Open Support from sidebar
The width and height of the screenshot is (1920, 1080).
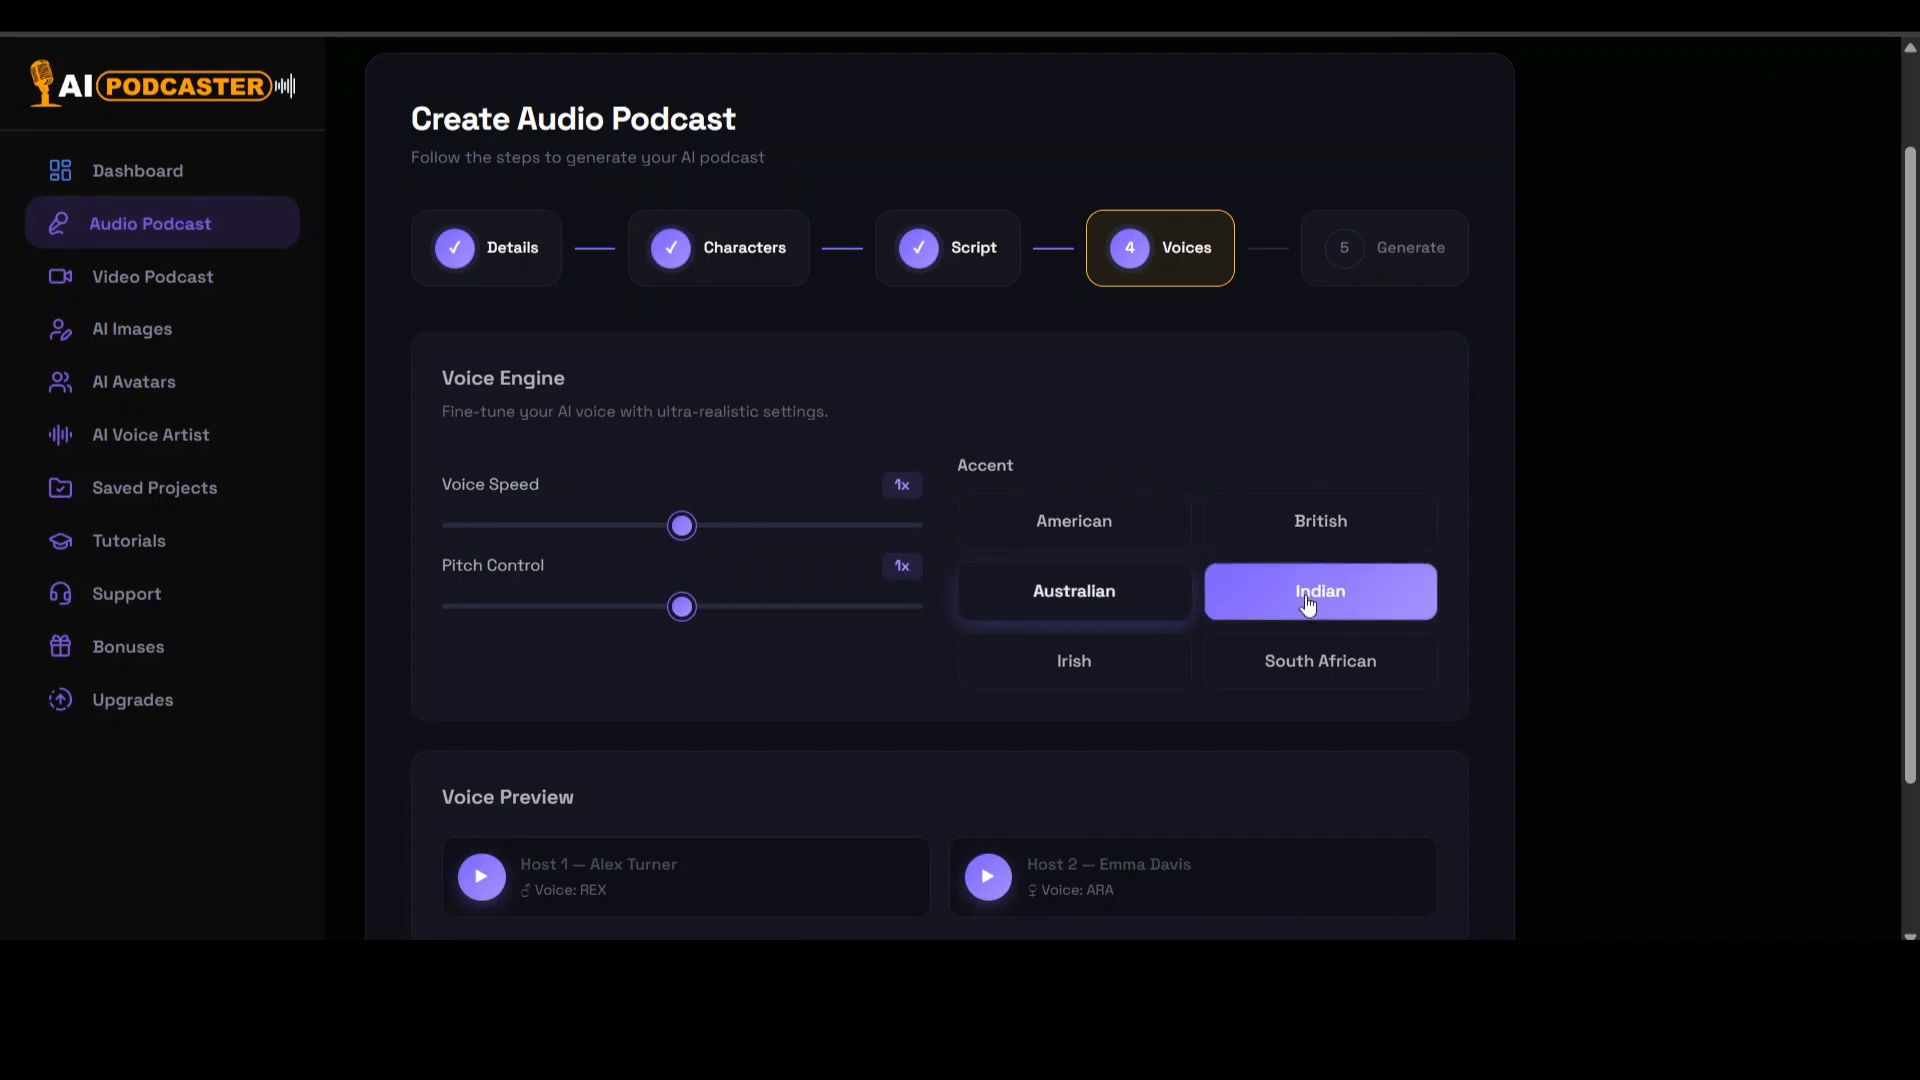pos(162,594)
